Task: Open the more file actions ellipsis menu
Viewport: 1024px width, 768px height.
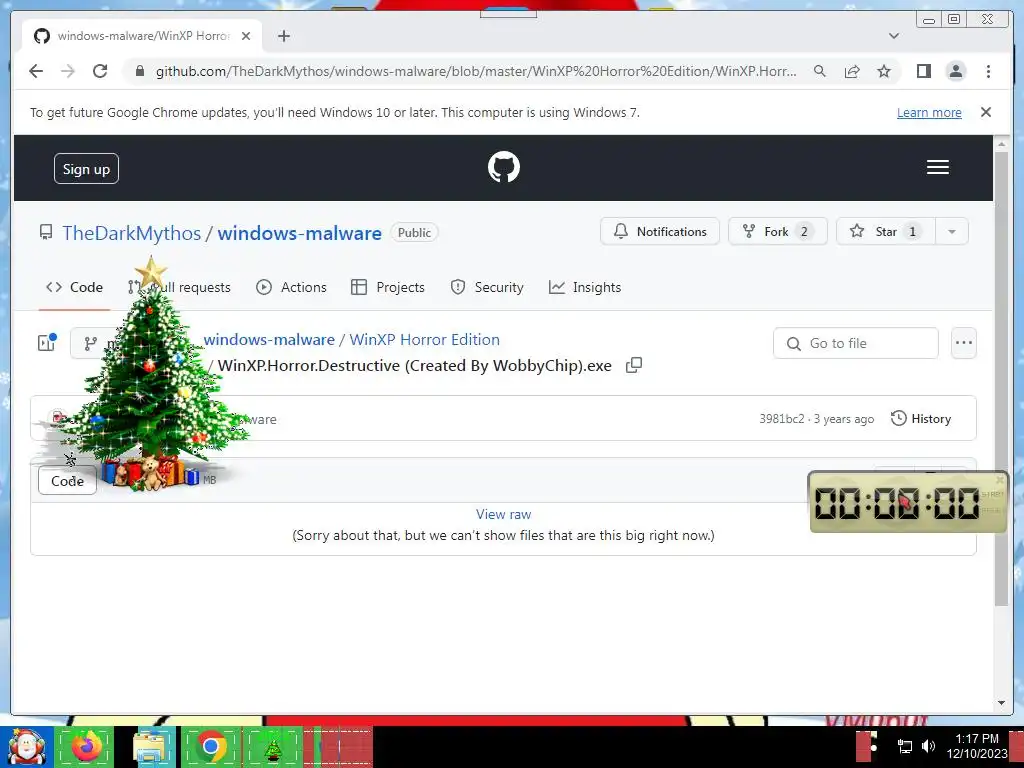Action: pyautogui.click(x=963, y=344)
